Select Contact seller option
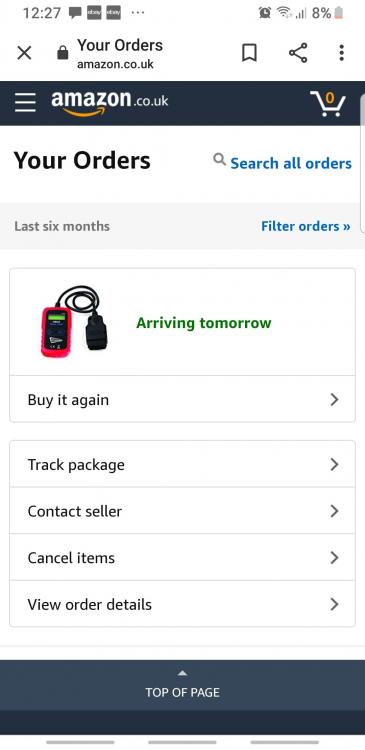The image size is (365, 750). [182, 511]
